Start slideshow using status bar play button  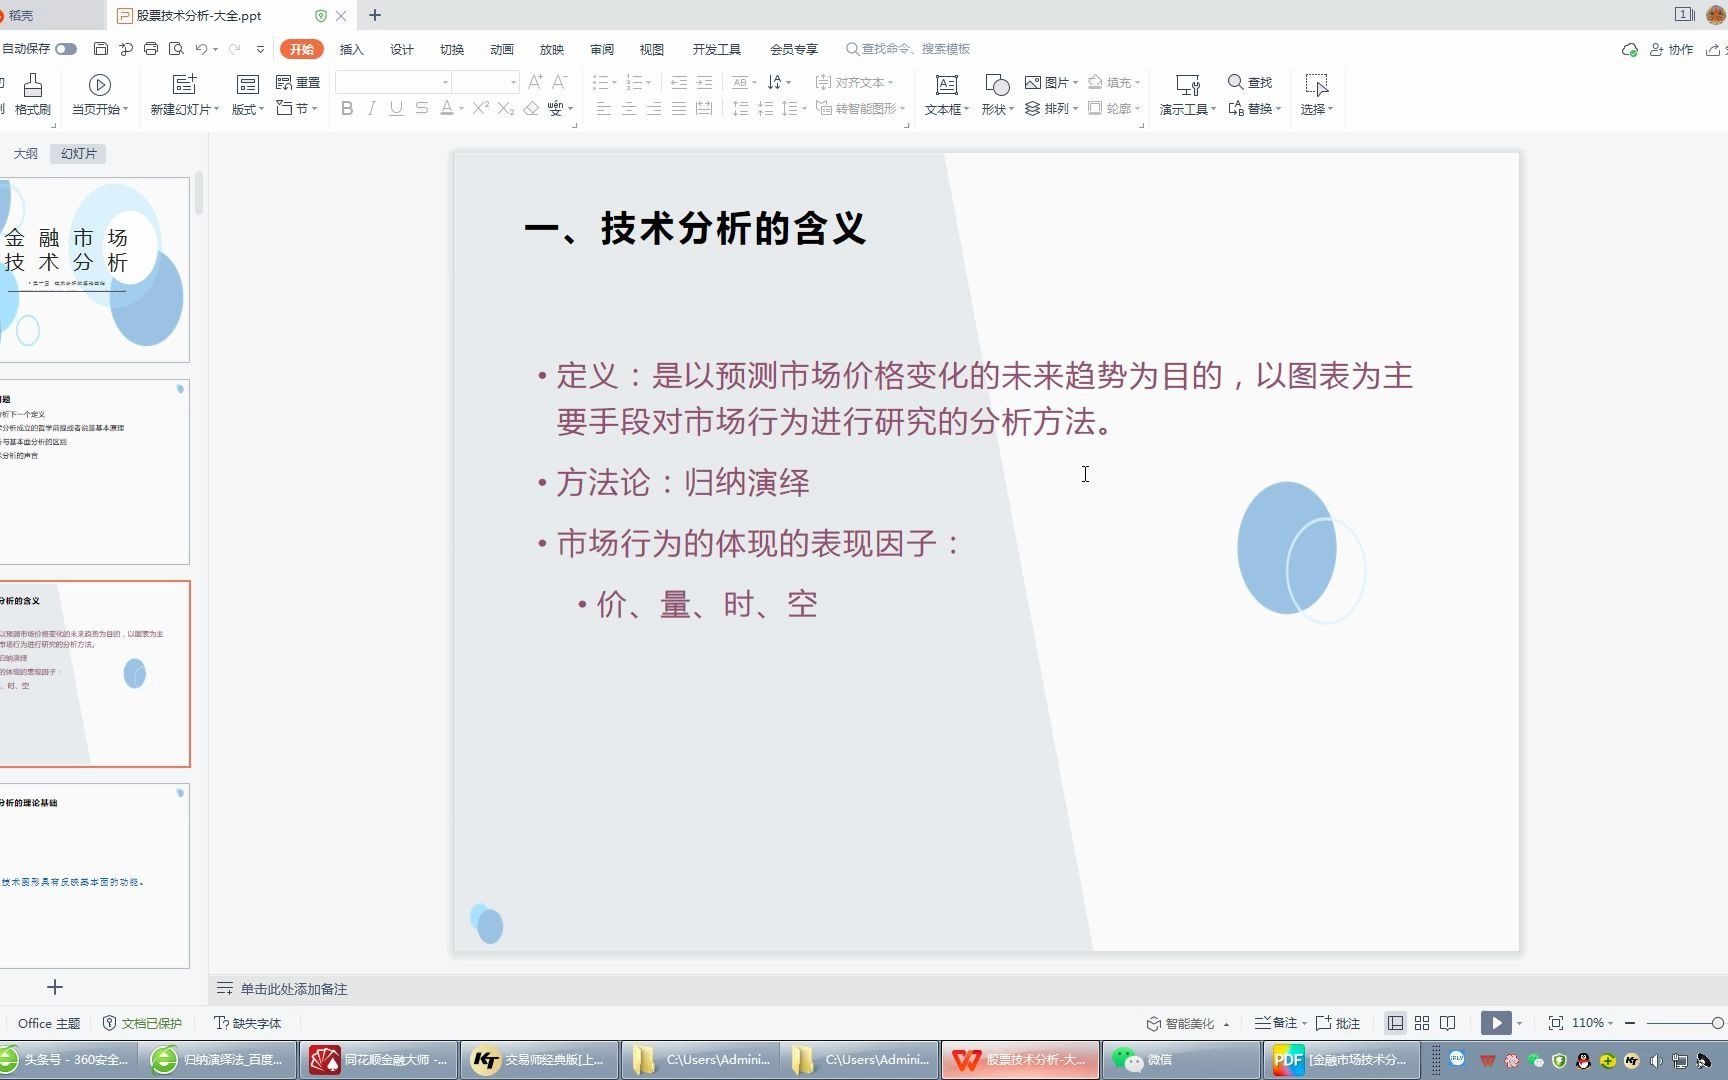(1496, 1023)
